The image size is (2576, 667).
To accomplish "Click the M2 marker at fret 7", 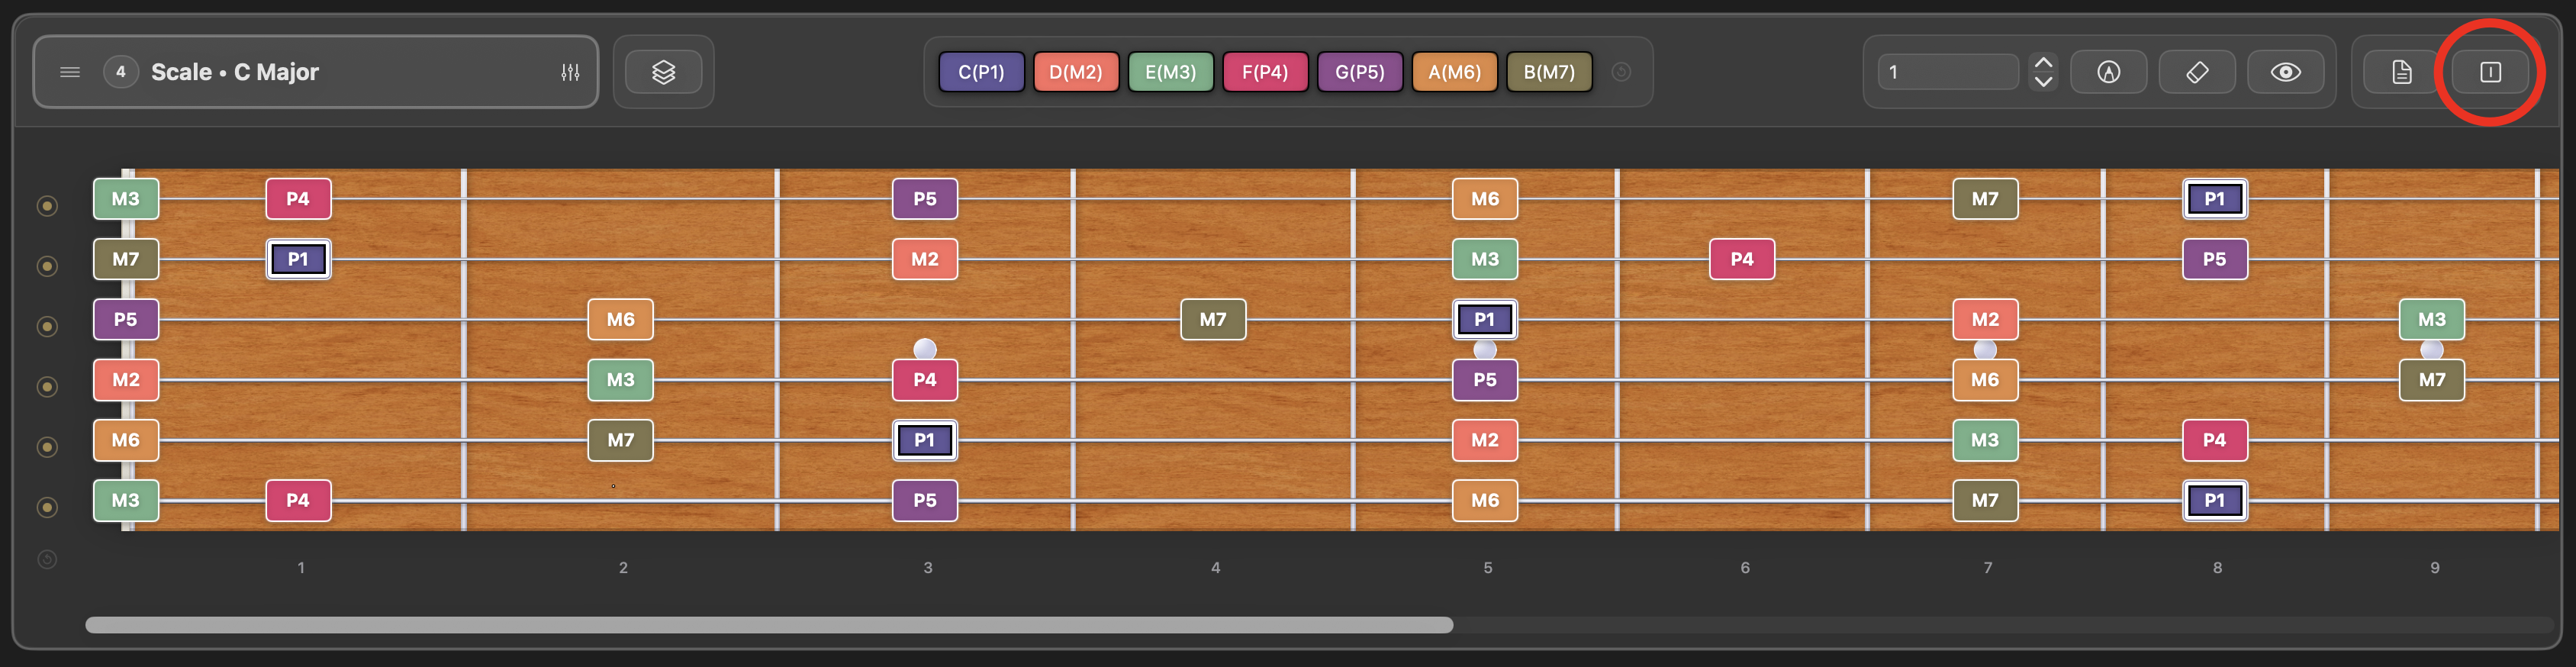I will (x=1985, y=319).
